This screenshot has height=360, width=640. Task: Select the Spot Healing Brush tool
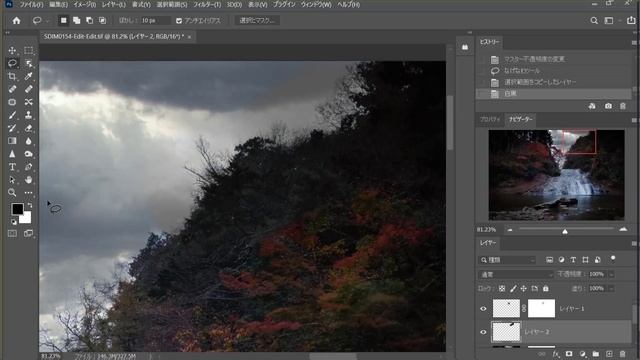coord(12,89)
